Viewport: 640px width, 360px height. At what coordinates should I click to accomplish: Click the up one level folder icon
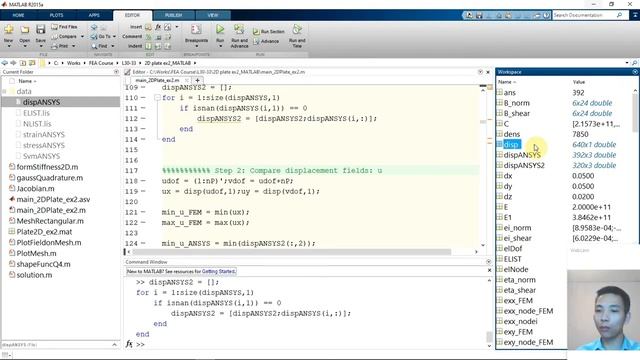[22, 63]
